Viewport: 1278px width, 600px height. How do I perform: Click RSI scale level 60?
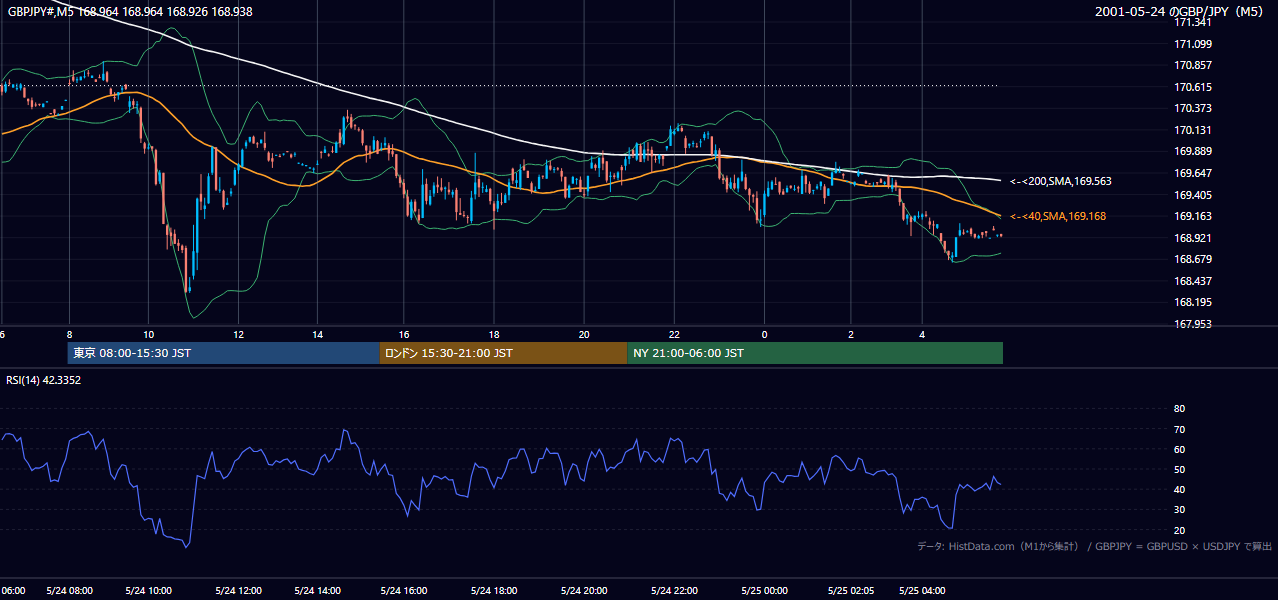(1179, 449)
